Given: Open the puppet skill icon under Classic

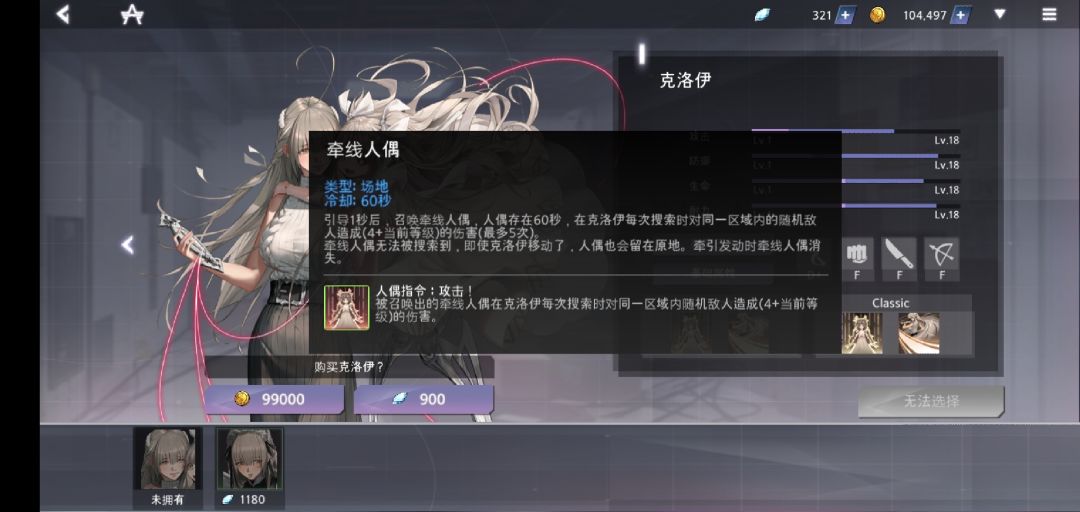Looking at the screenshot, I should point(862,333).
